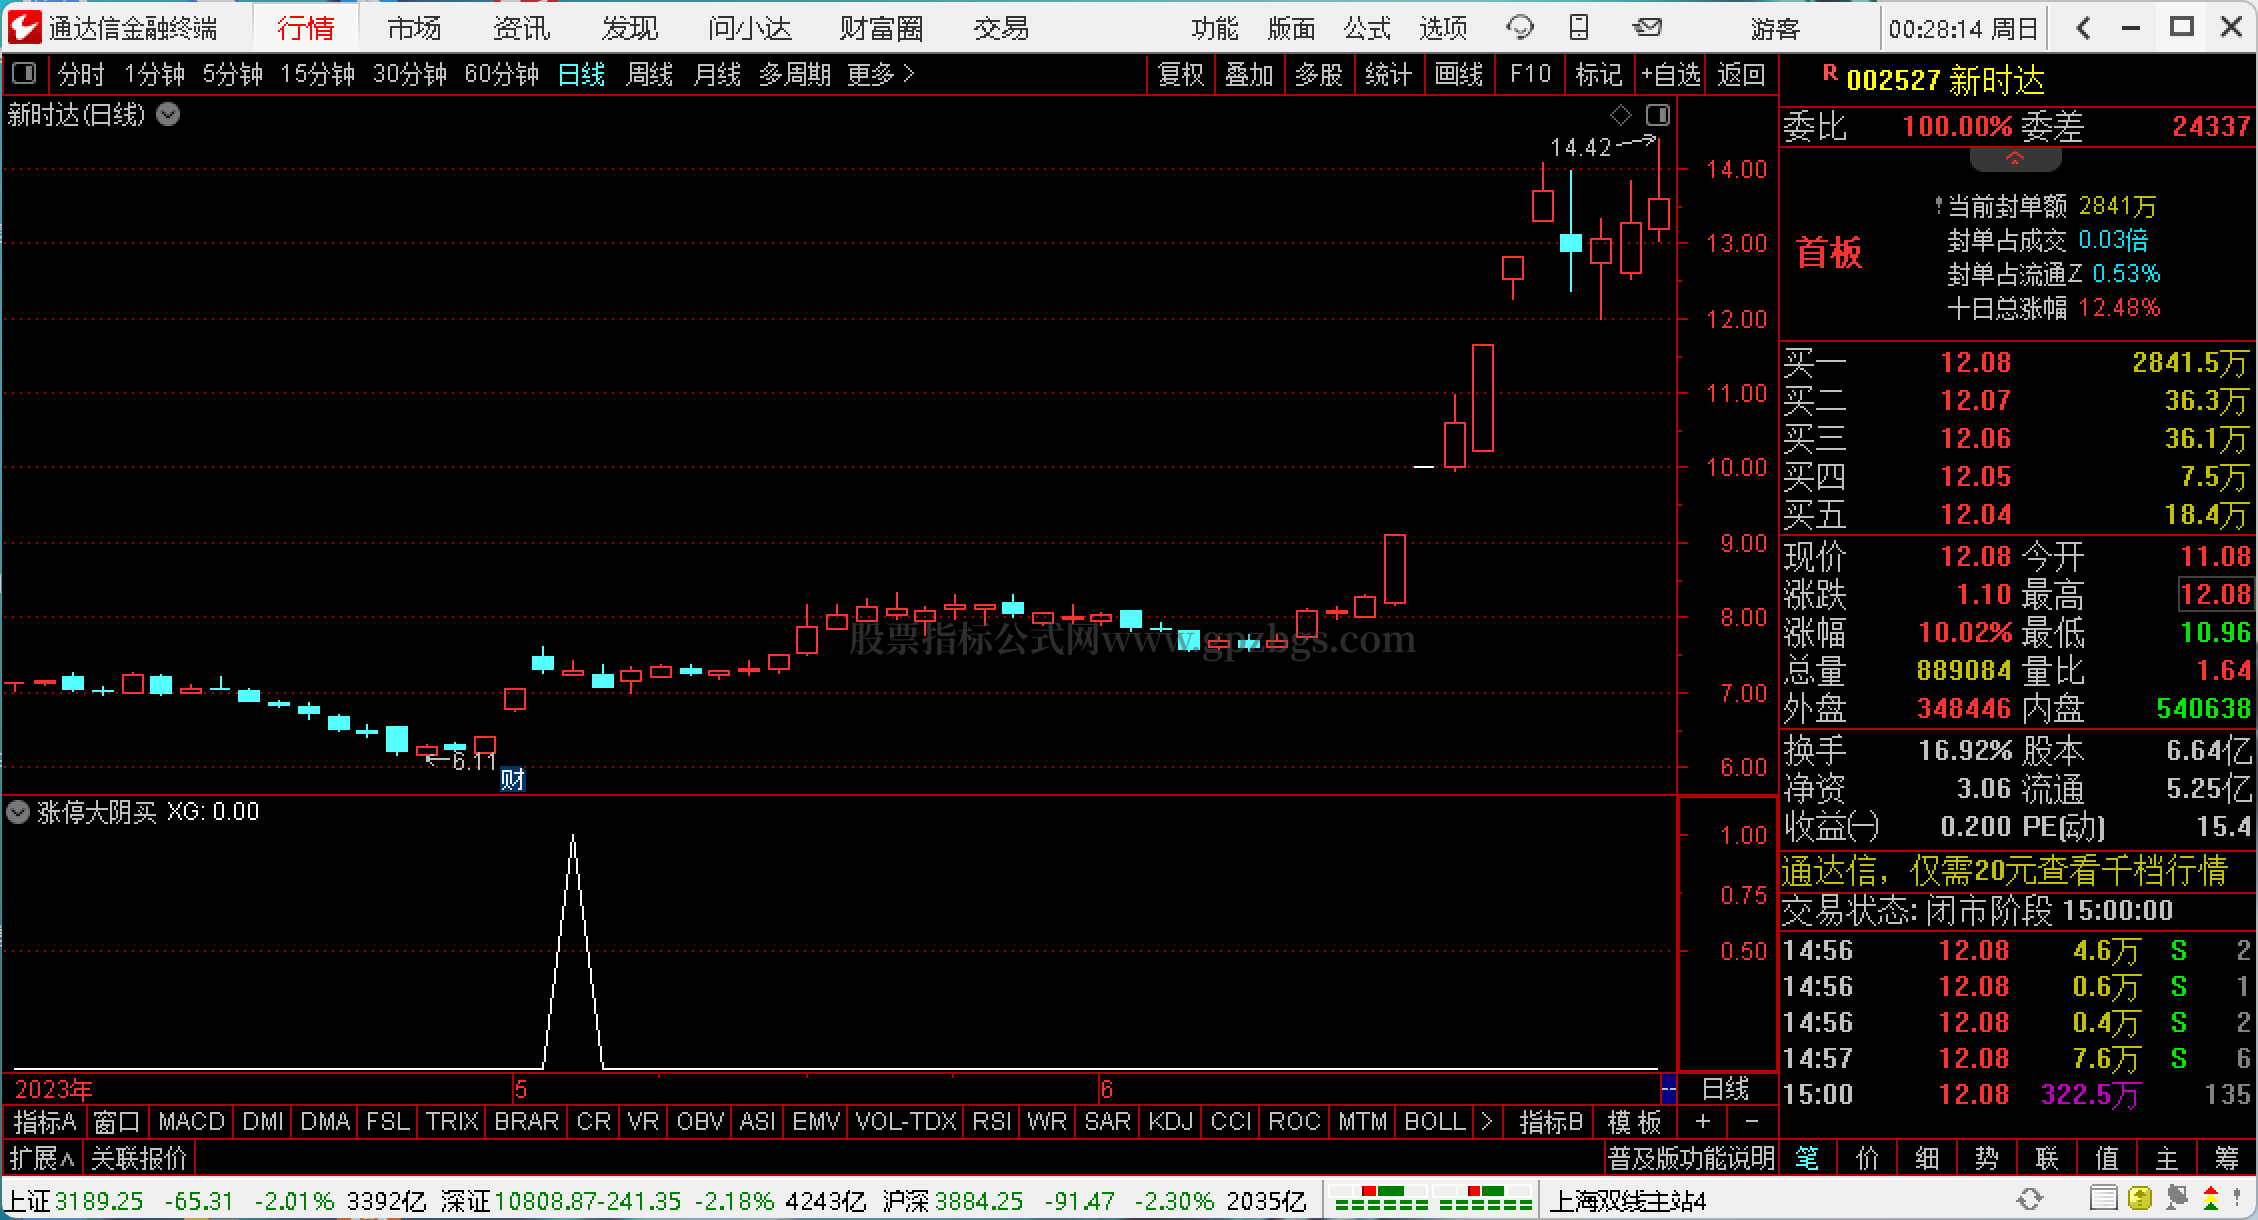The image size is (2258, 1220).
Task: Open the 市场 menu
Action: (x=414, y=28)
